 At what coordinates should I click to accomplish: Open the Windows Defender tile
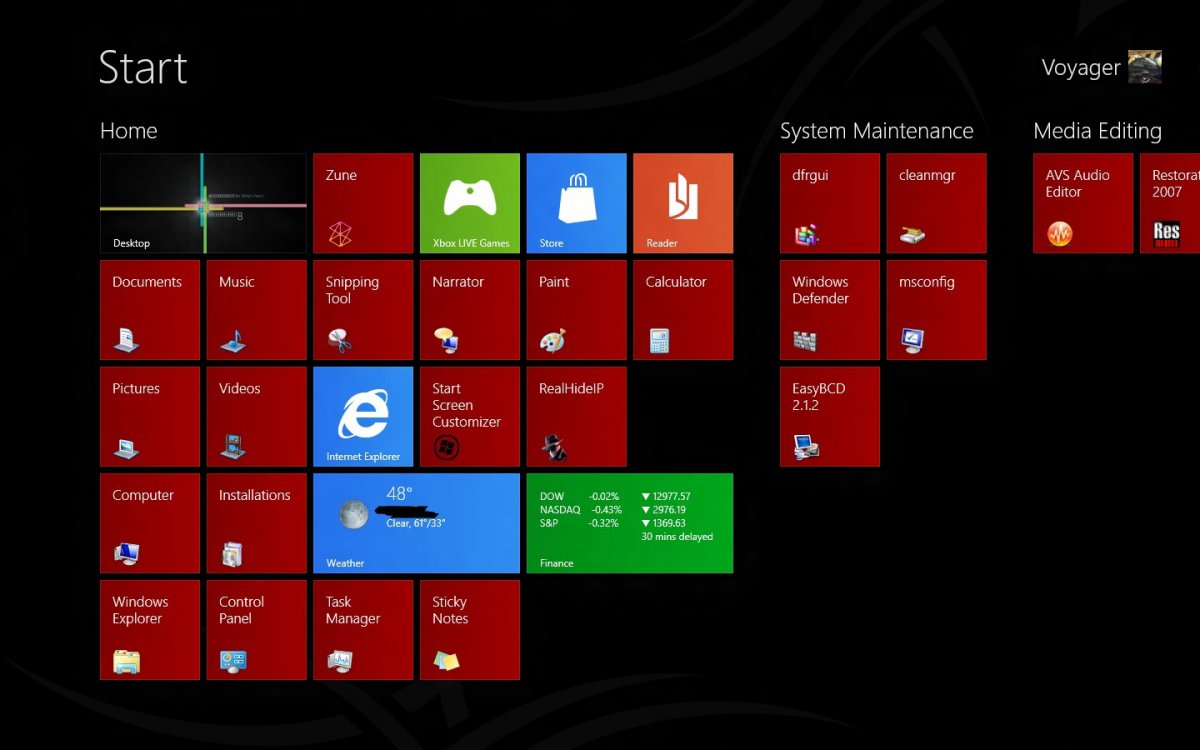(830, 310)
